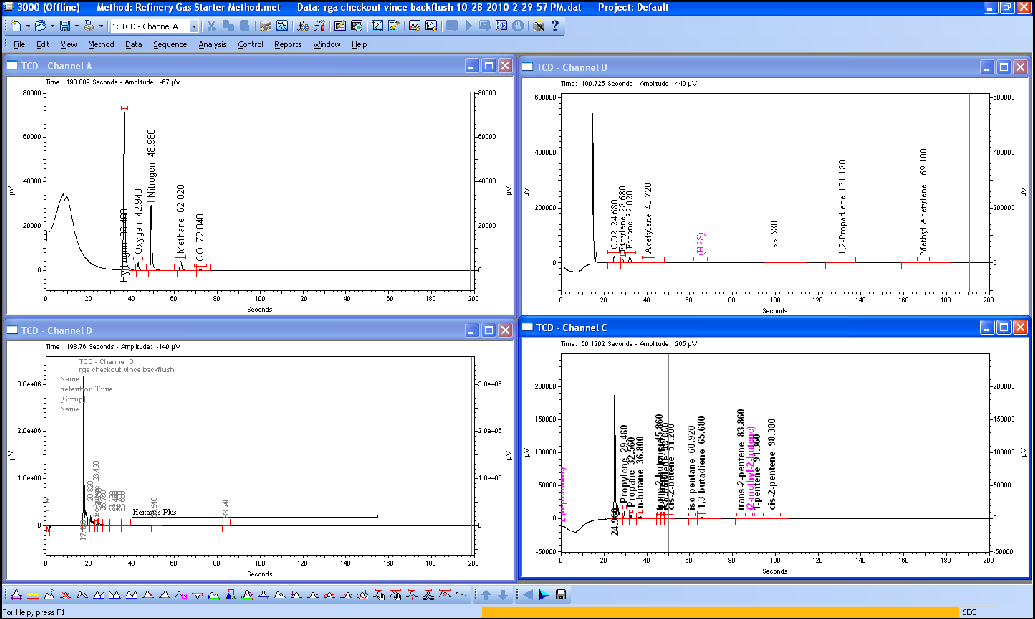Image resolution: width=1035 pixels, height=619 pixels.
Task: Open the dropdown arrow beside New icon
Action: click(x=28, y=26)
